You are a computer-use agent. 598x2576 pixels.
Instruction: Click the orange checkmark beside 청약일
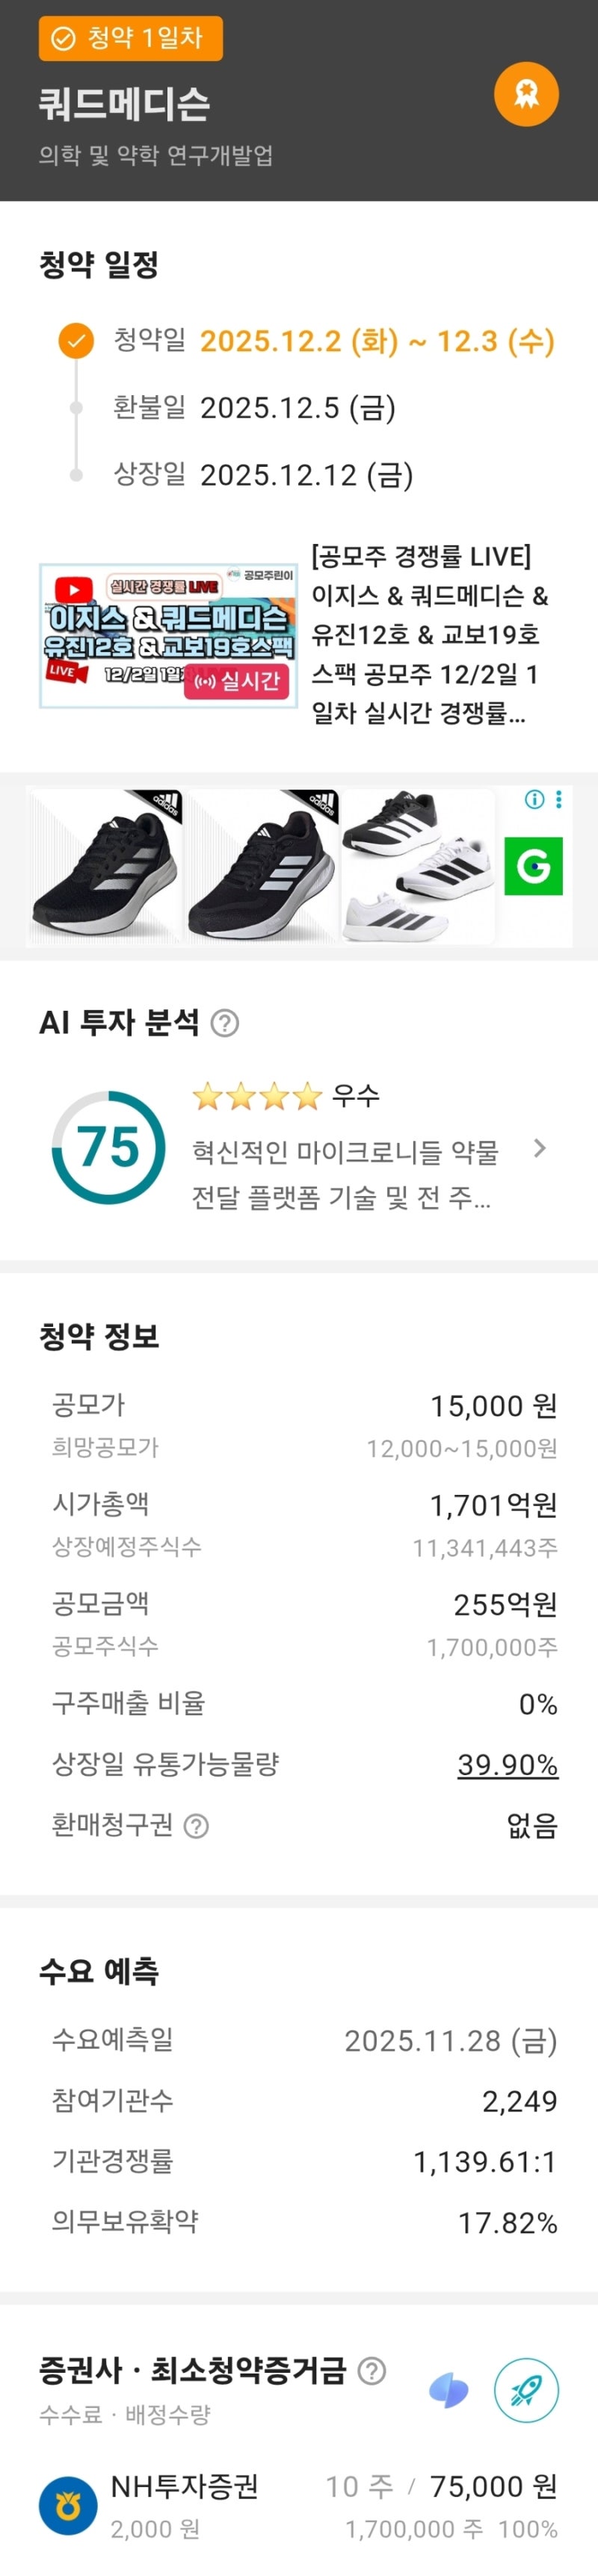[76, 341]
